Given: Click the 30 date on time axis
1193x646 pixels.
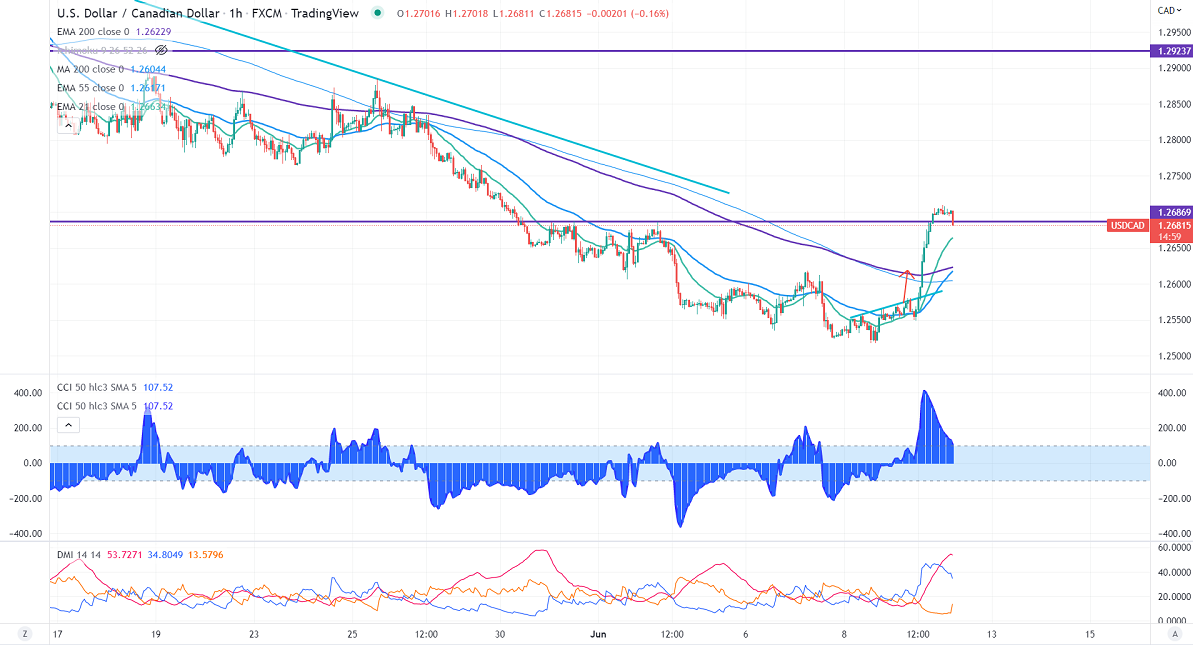Looking at the screenshot, I should point(500,634).
